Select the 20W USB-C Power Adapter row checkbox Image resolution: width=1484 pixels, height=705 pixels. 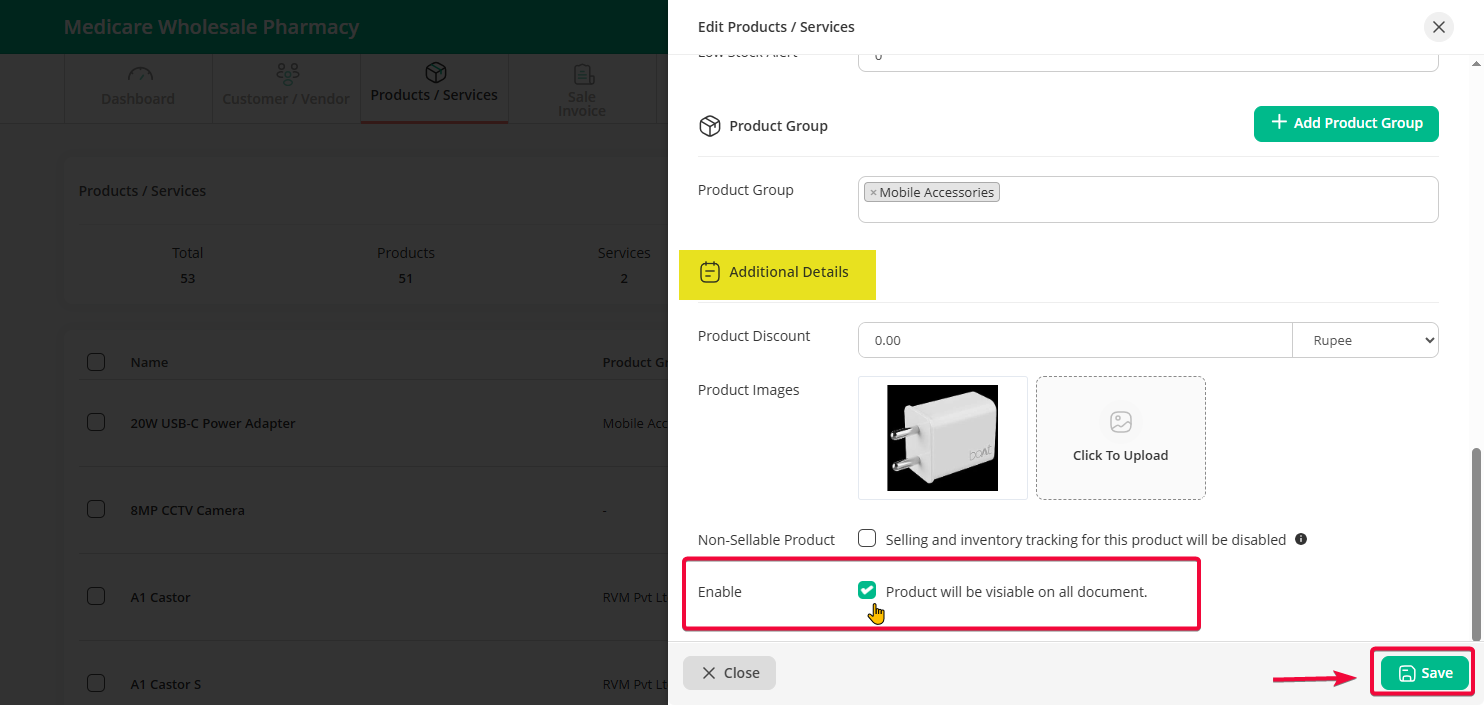click(x=96, y=423)
